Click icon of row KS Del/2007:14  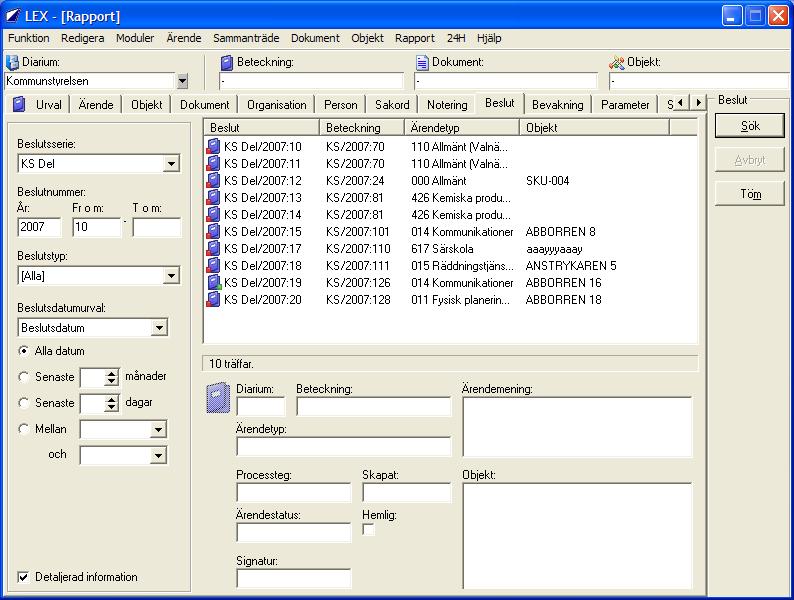coord(213,214)
